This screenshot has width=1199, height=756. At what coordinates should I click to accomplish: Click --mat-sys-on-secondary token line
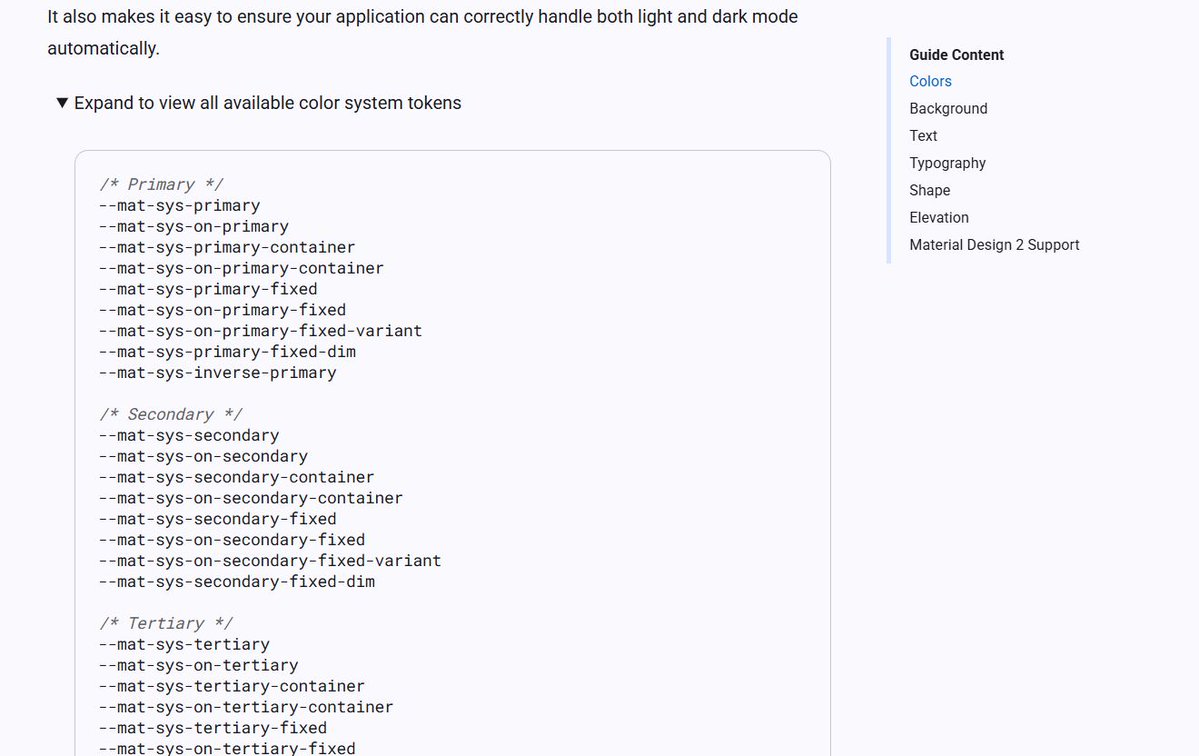point(203,456)
